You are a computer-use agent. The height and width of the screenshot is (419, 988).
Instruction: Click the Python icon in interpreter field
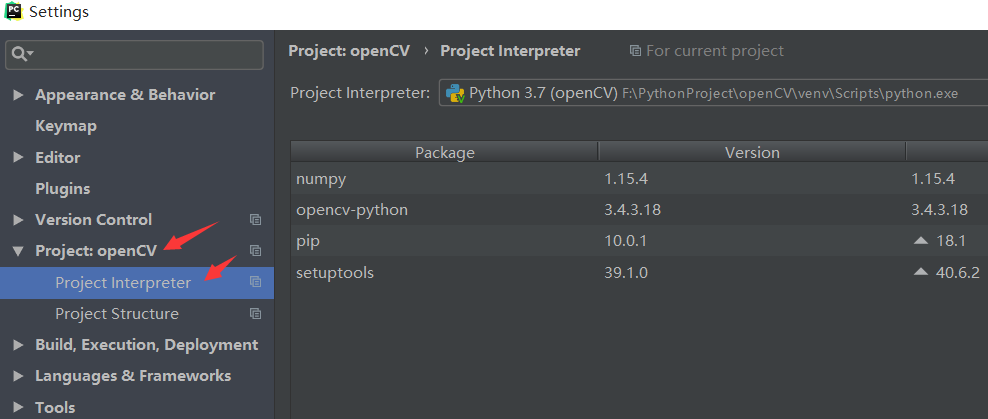455,94
